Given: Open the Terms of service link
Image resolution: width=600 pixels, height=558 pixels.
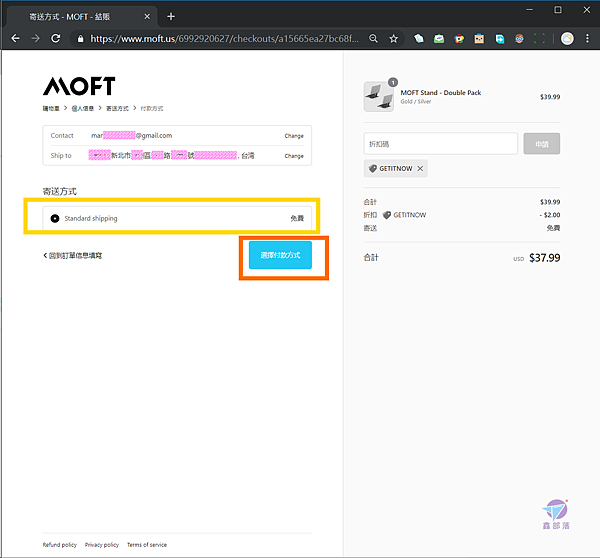Looking at the screenshot, I should coord(147,545).
